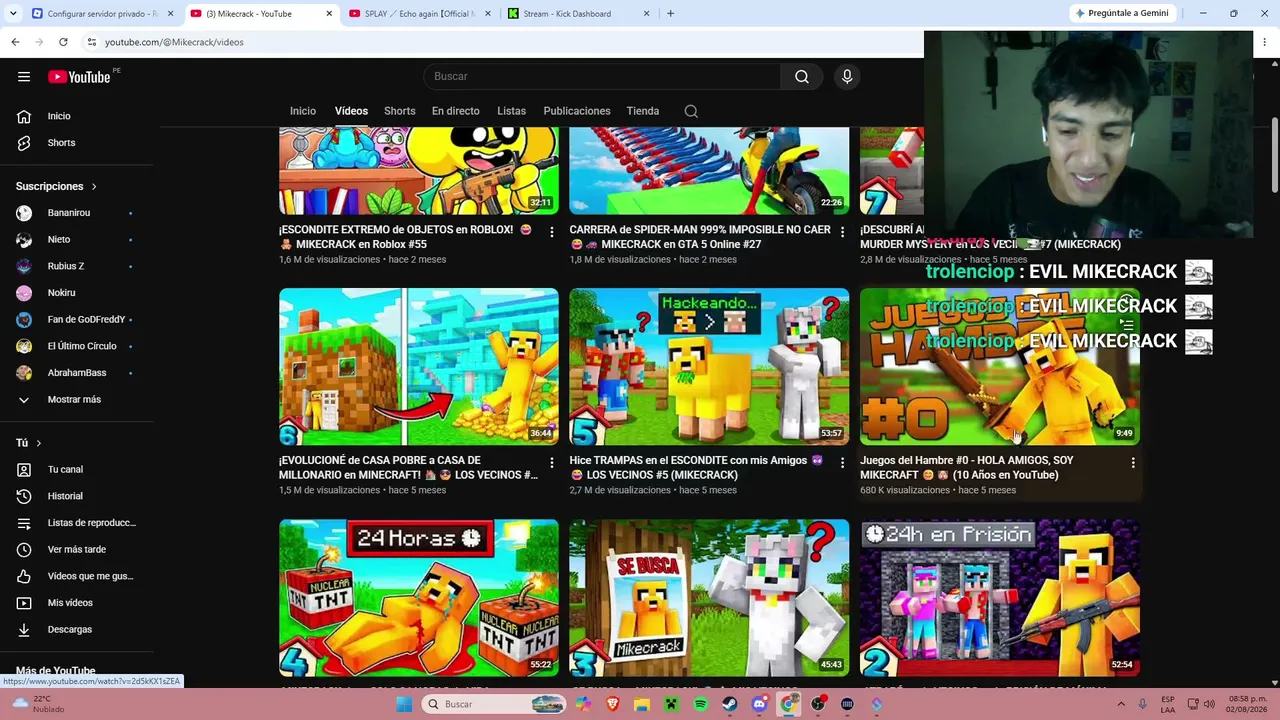Search within the Mikecrack channel
This screenshot has width=1280, height=720.
(x=691, y=111)
